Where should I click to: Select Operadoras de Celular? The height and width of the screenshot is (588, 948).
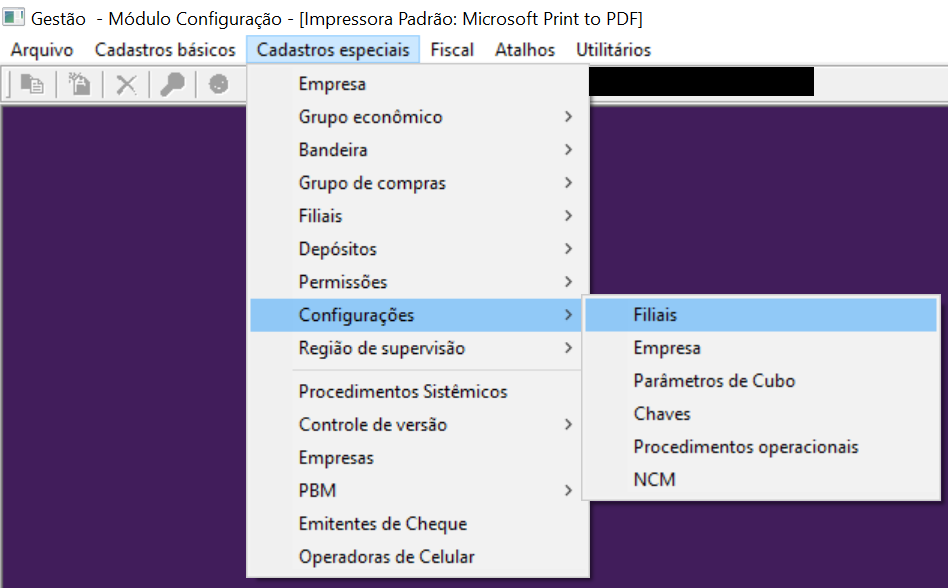pos(386,557)
